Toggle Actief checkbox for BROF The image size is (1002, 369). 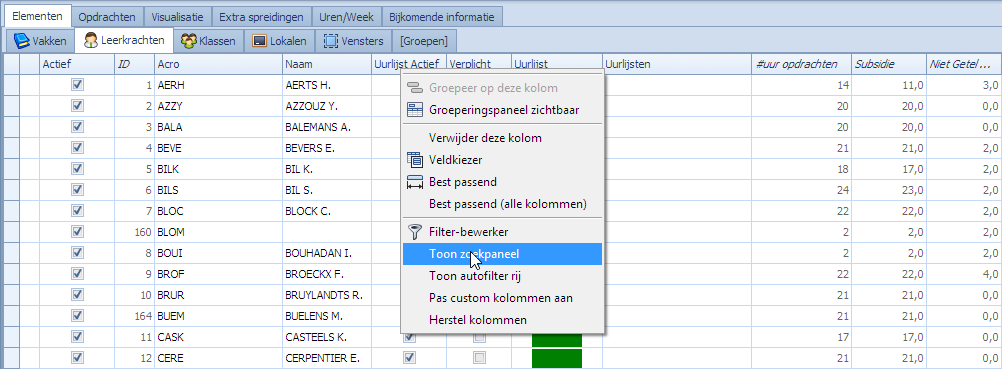click(77, 274)
